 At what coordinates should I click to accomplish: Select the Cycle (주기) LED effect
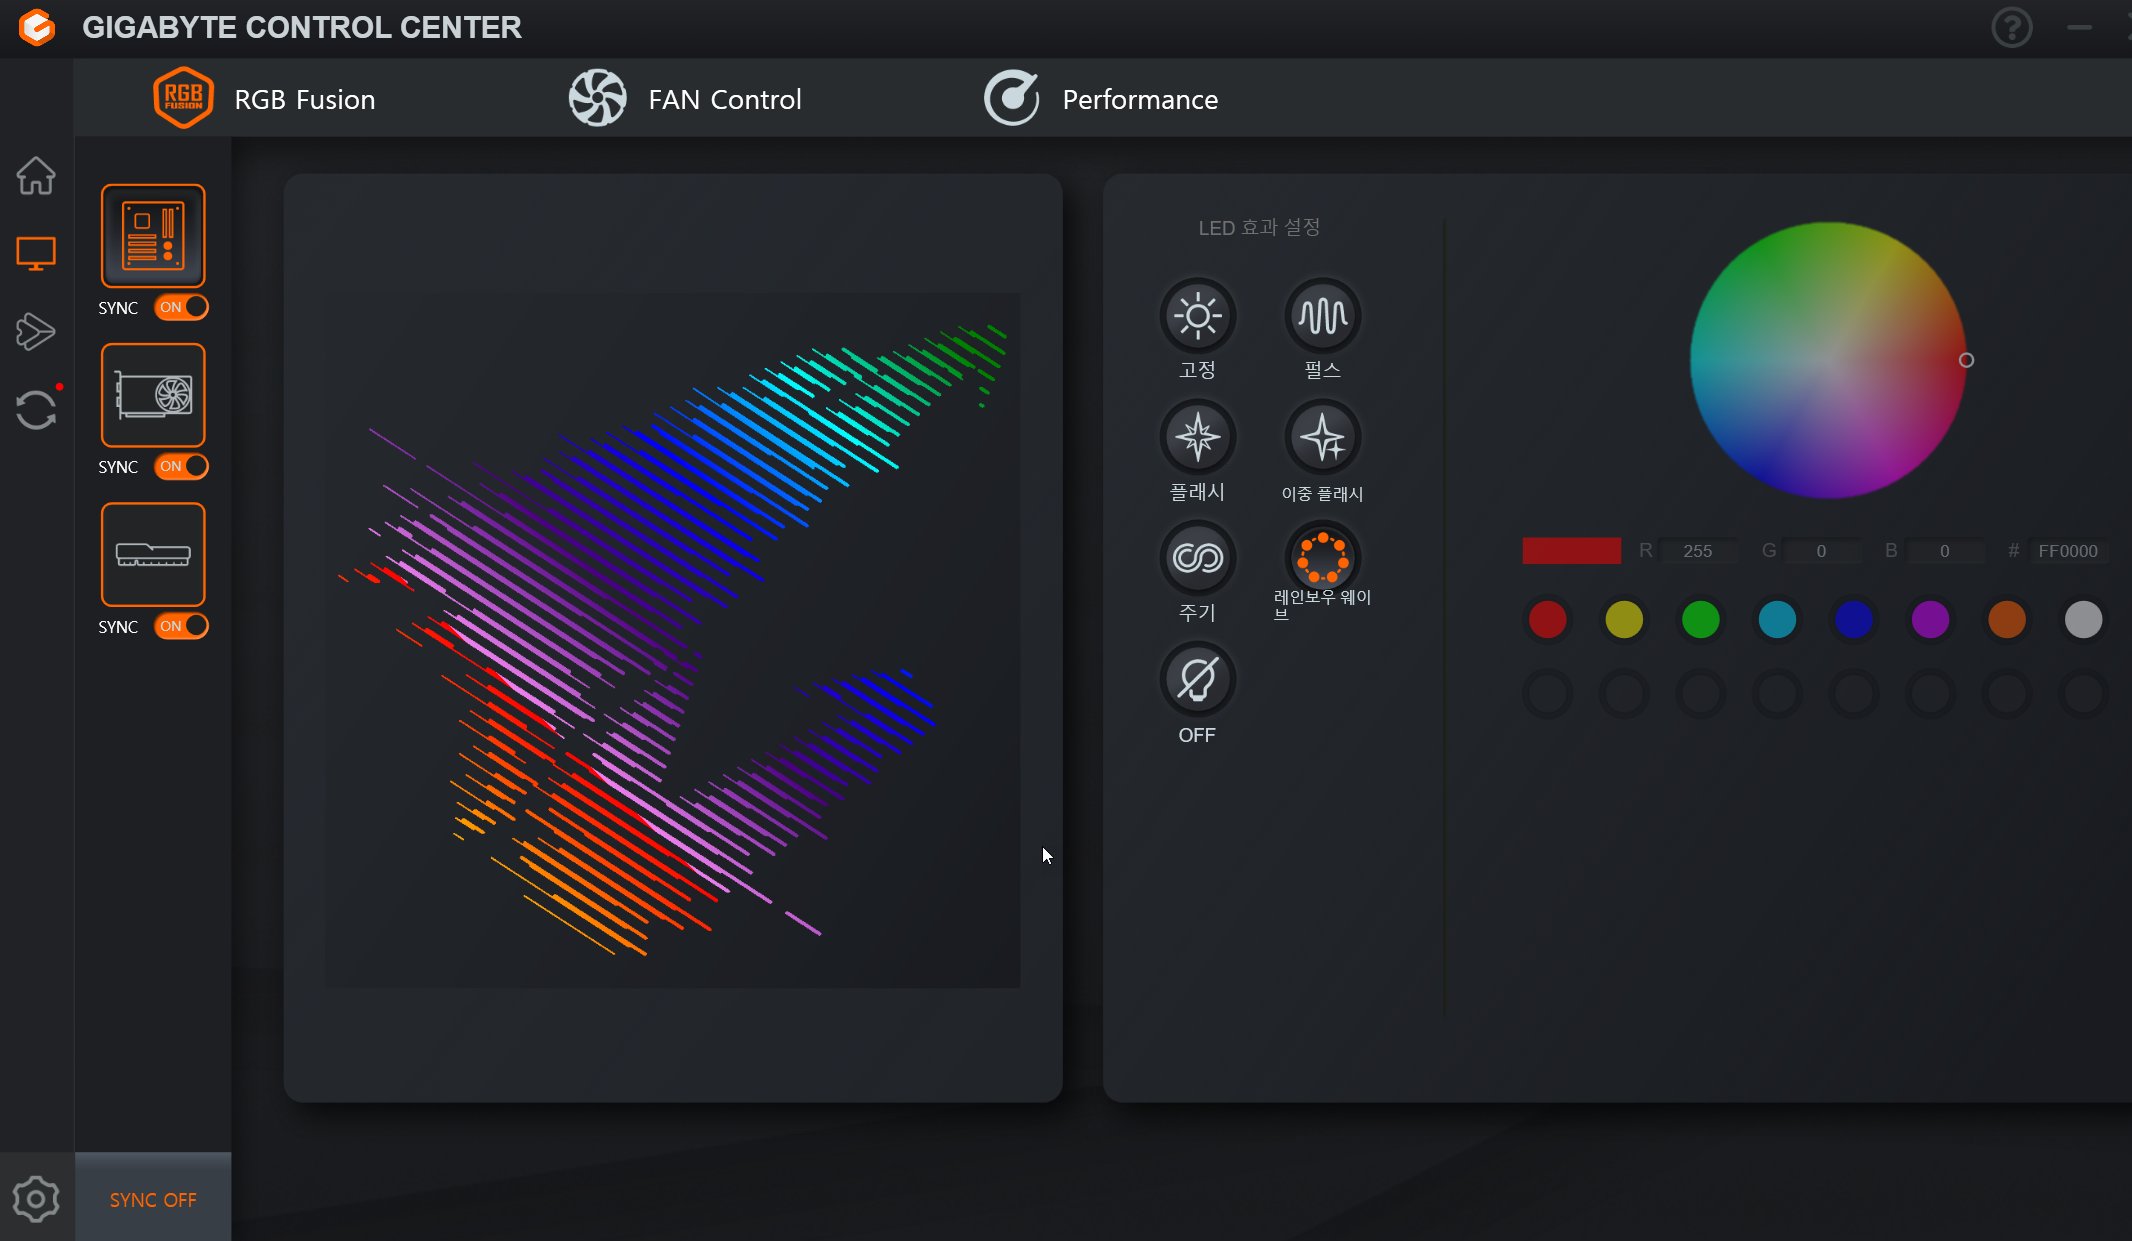pyautogui.click(x=1197, y=558)
